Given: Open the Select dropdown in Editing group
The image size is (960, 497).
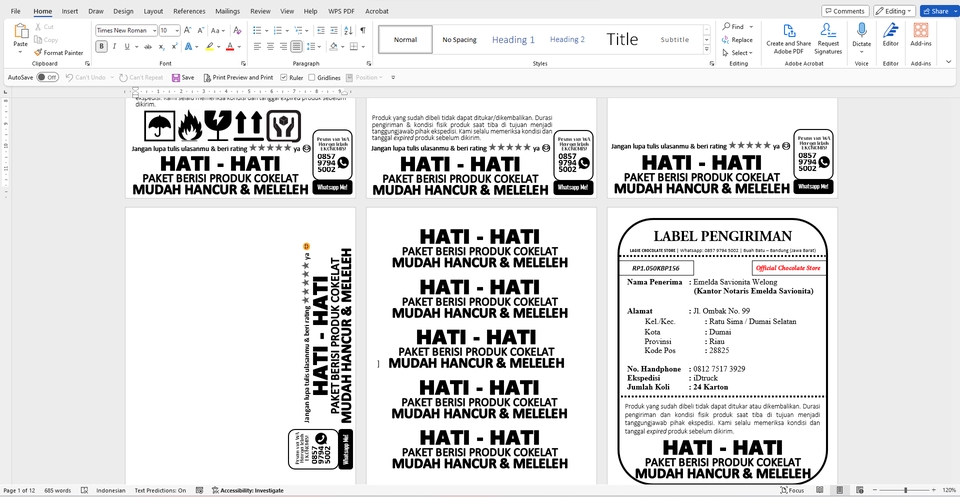Looking at the screenshot, I should (738, 53).
